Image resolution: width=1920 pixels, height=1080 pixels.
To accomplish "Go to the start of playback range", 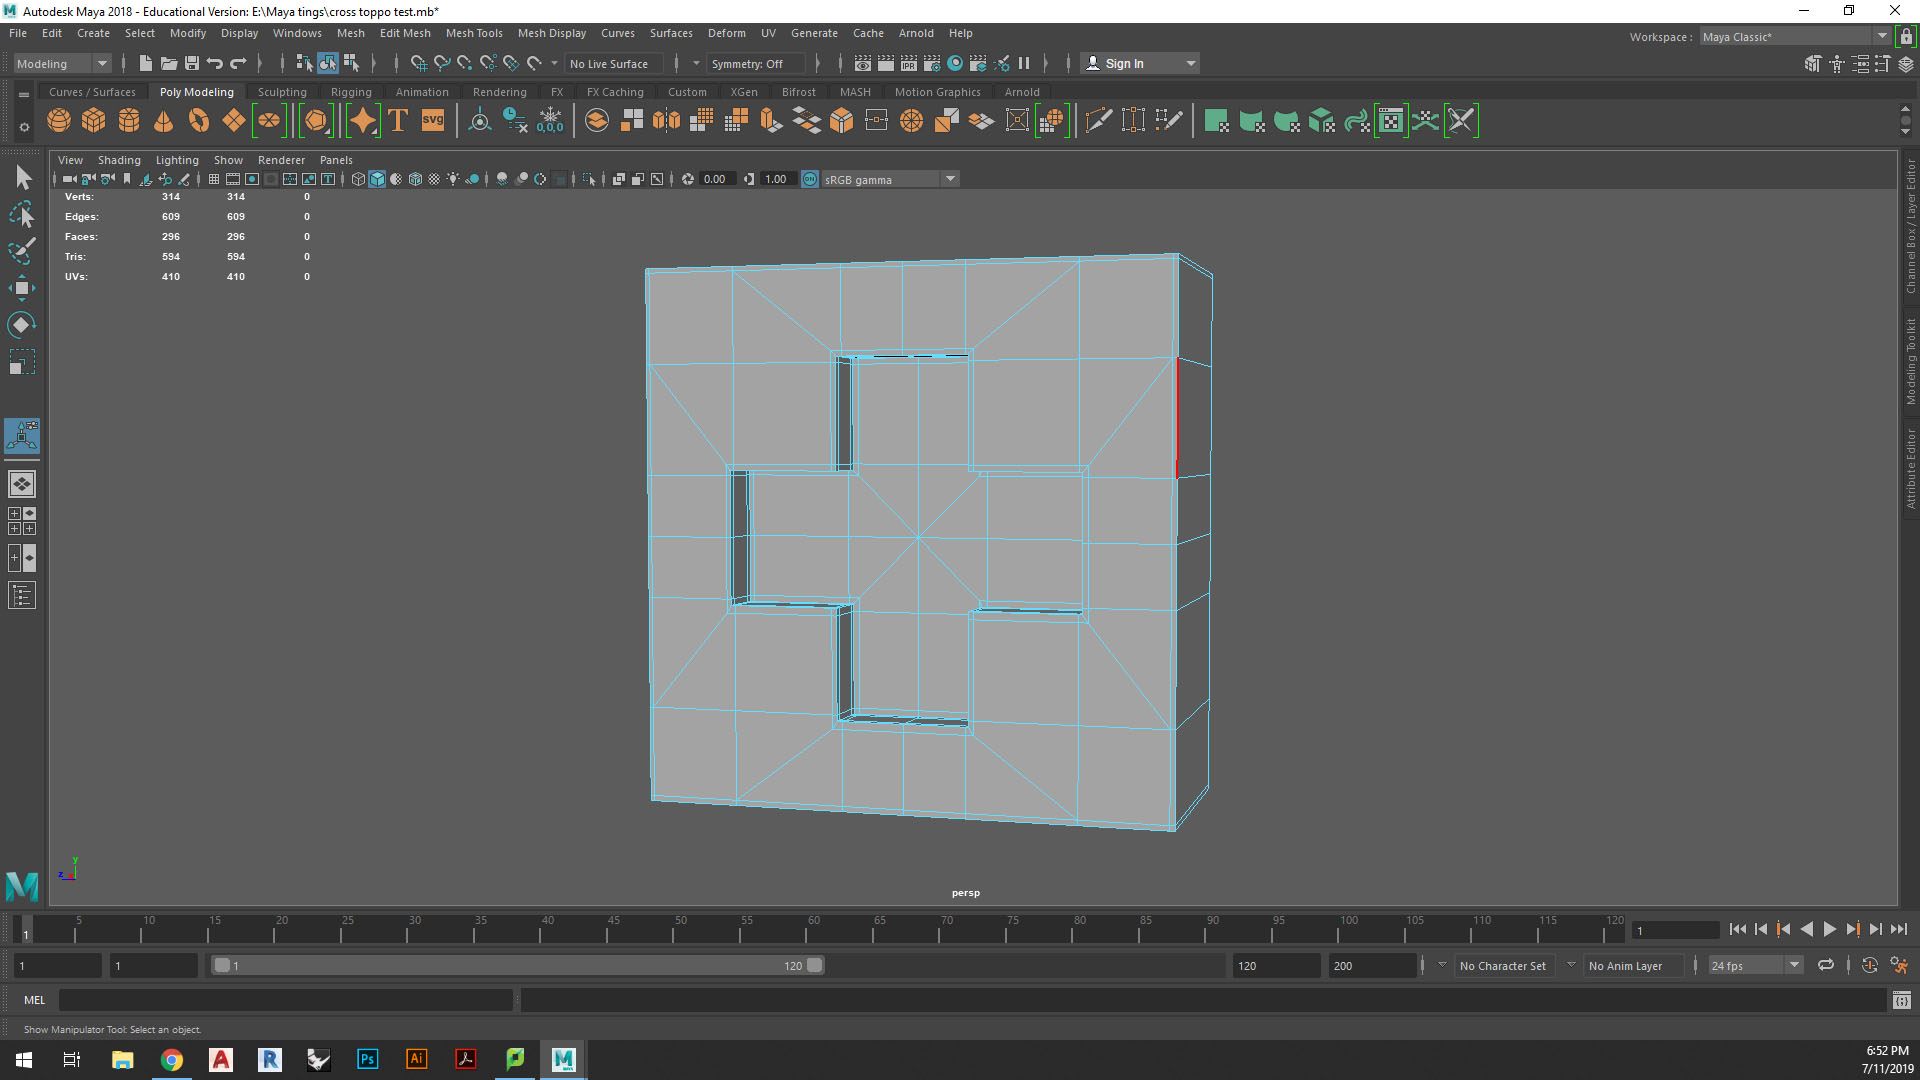I will tap(1738, 929).
